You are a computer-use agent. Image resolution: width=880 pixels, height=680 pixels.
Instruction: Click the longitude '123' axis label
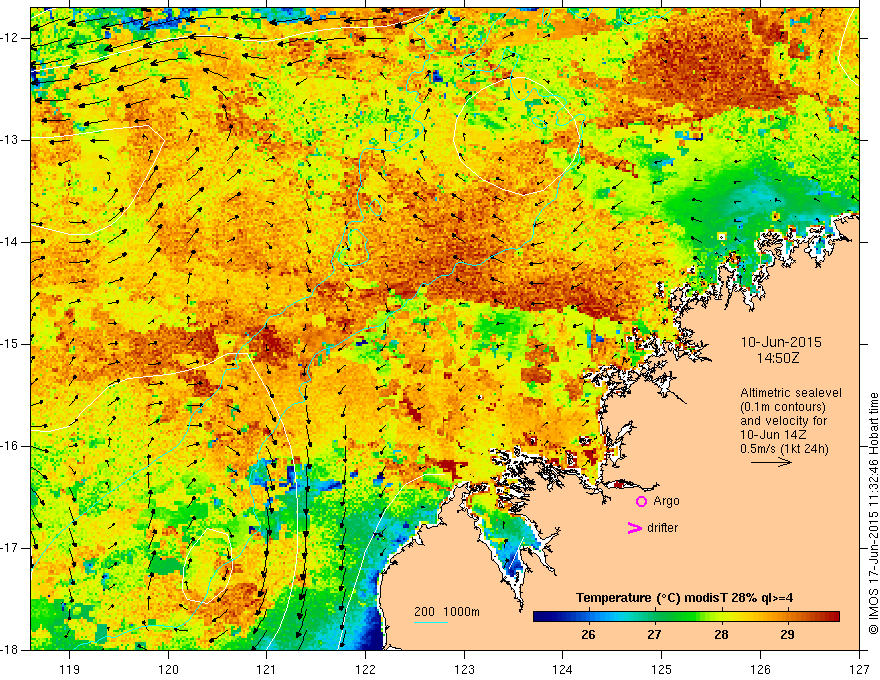pyautogui.click(x=464, y=669)
